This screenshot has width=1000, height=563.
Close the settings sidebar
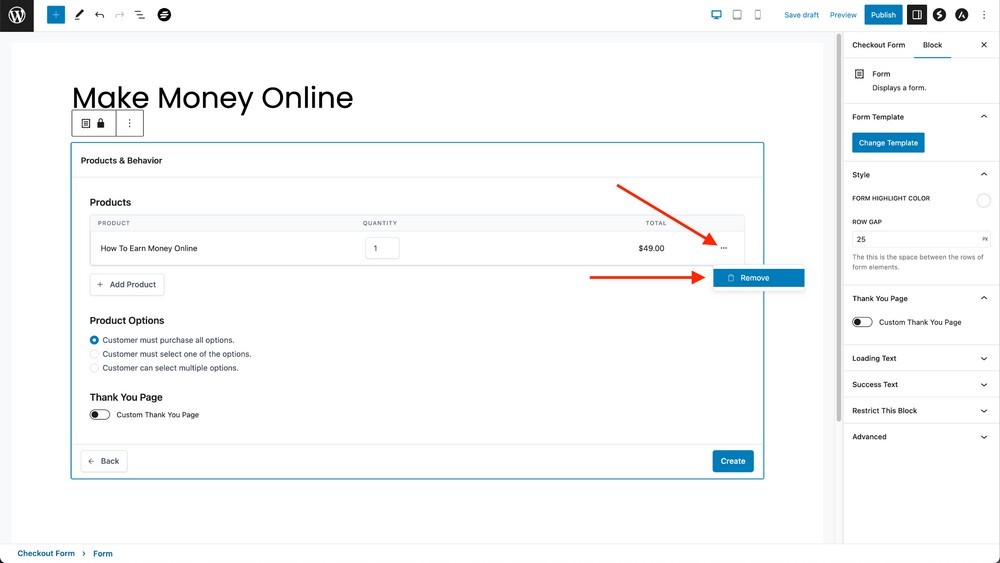(983, 45)
